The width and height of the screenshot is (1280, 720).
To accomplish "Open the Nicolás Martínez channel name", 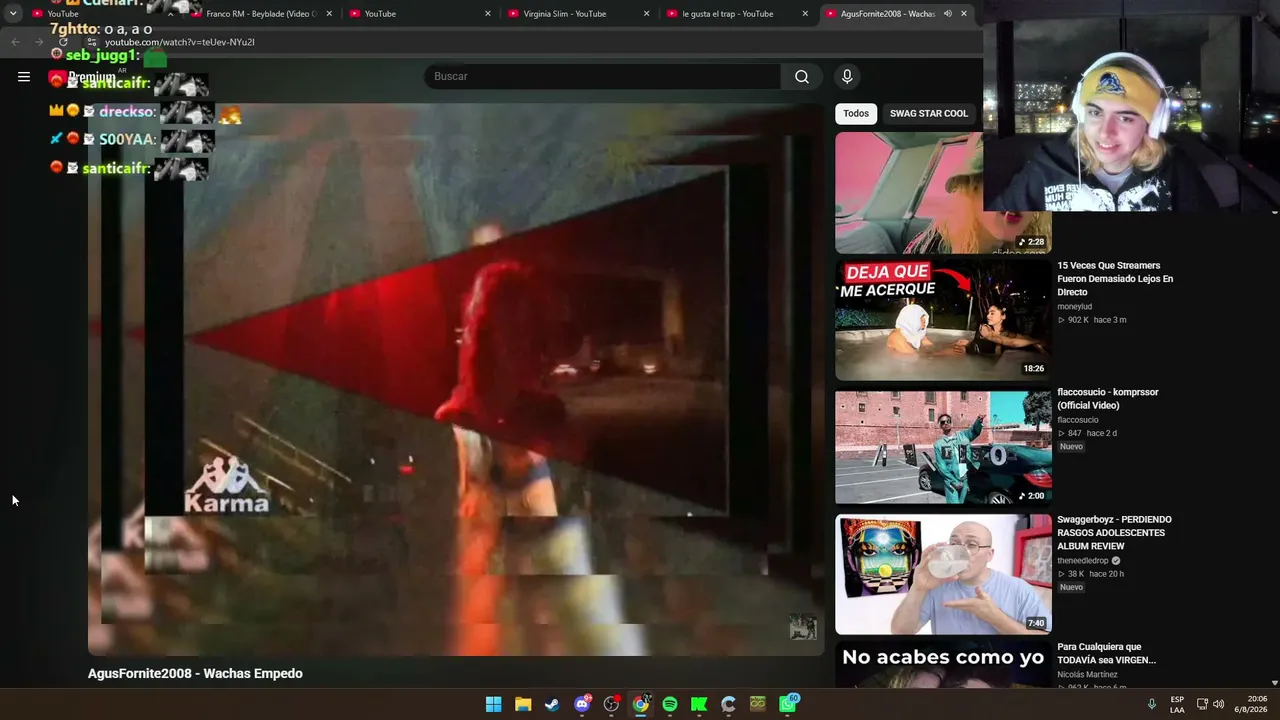I will coord(1087,675).
